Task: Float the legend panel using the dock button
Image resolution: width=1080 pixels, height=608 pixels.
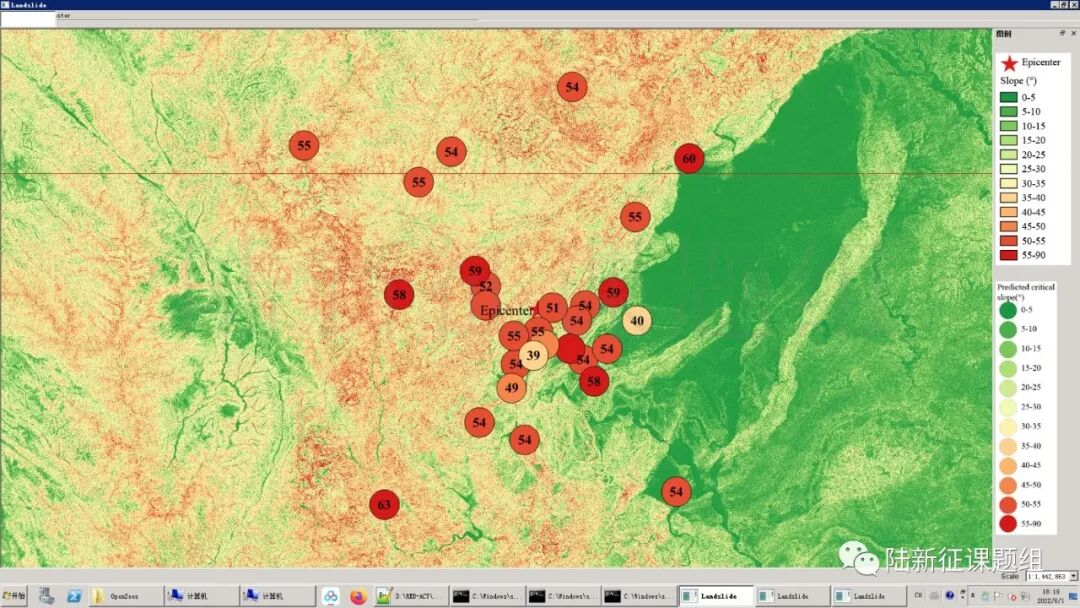Action: tap(1062, 33)
